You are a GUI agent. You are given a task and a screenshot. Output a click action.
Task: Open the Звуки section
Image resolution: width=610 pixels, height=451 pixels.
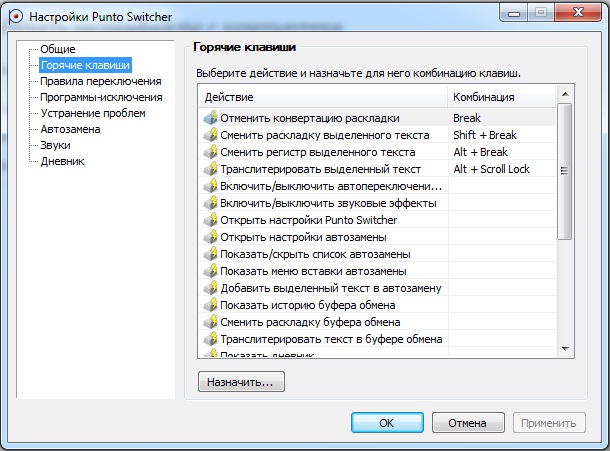[x=56, y=145]
